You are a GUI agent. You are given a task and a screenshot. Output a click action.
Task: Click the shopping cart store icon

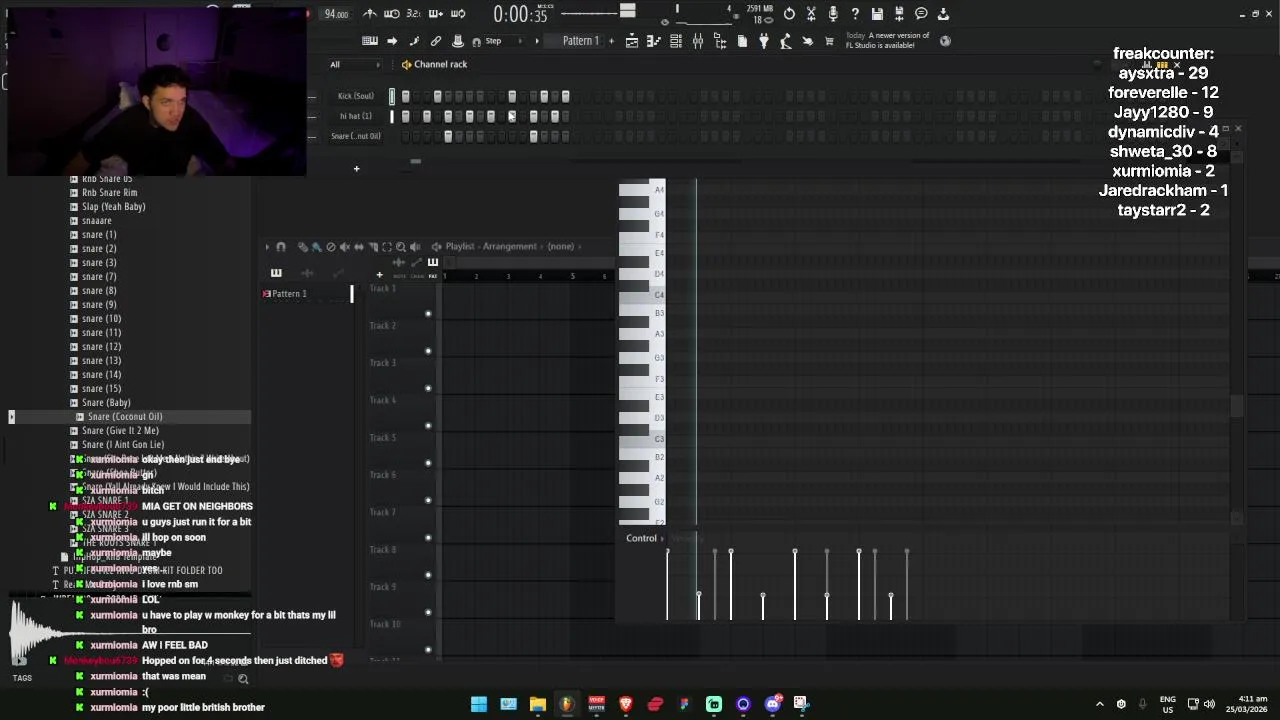(x=829, y=41)
